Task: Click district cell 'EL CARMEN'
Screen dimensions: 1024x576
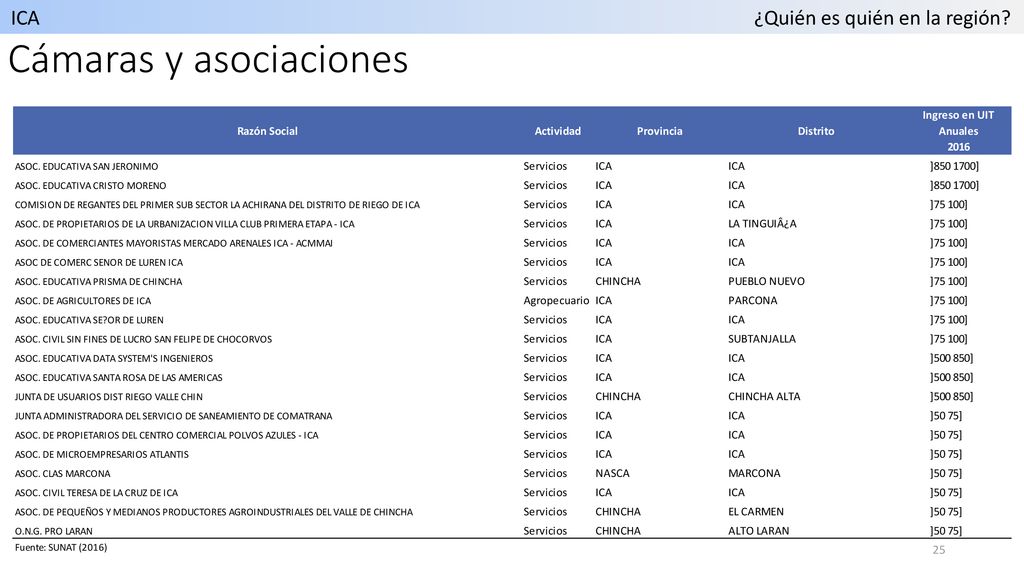Action: (x=756, y=512)
